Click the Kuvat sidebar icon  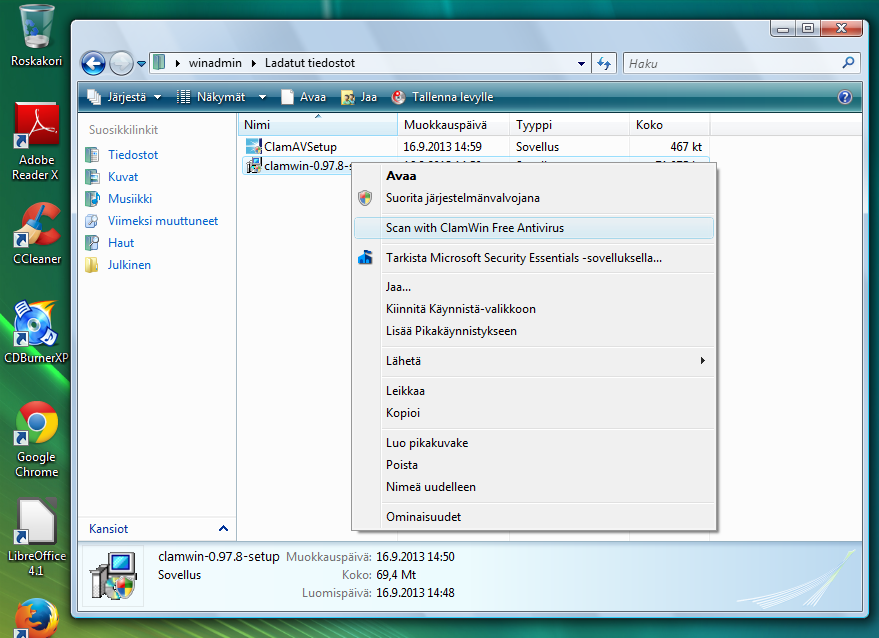(x=92, y=177)
